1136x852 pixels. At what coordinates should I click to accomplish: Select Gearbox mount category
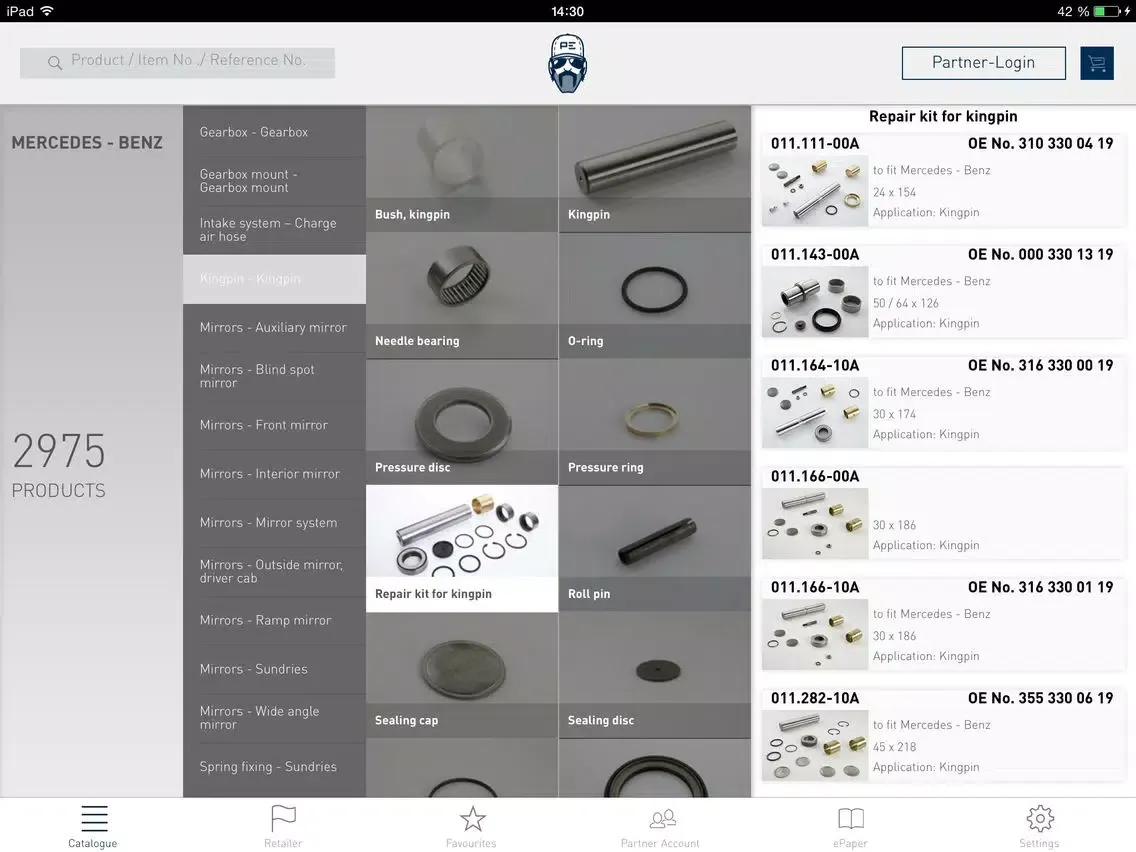[275, 181]
